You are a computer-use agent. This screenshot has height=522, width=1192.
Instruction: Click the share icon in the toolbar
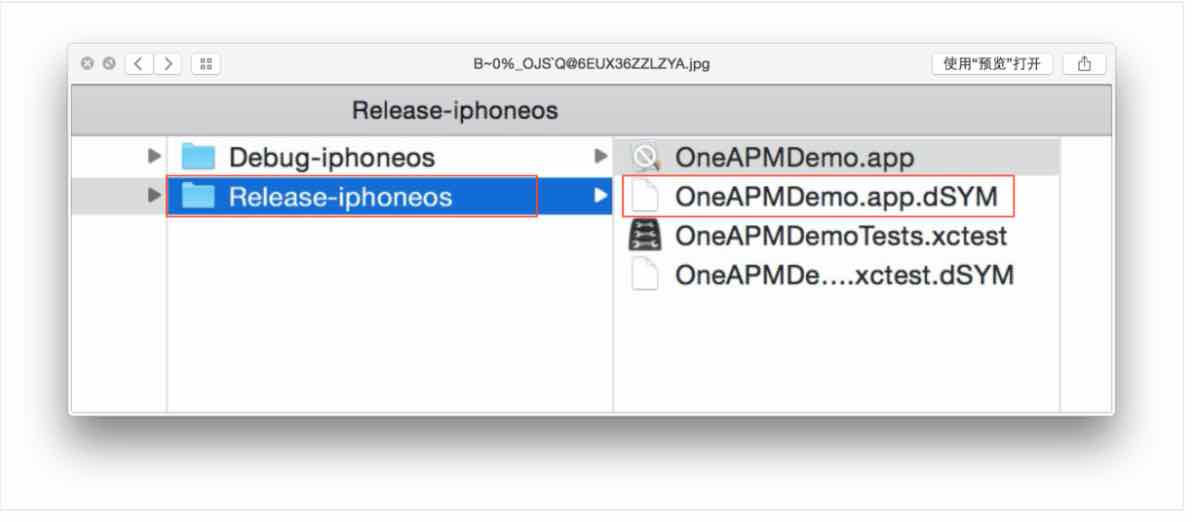click(x=1085, y=64)
